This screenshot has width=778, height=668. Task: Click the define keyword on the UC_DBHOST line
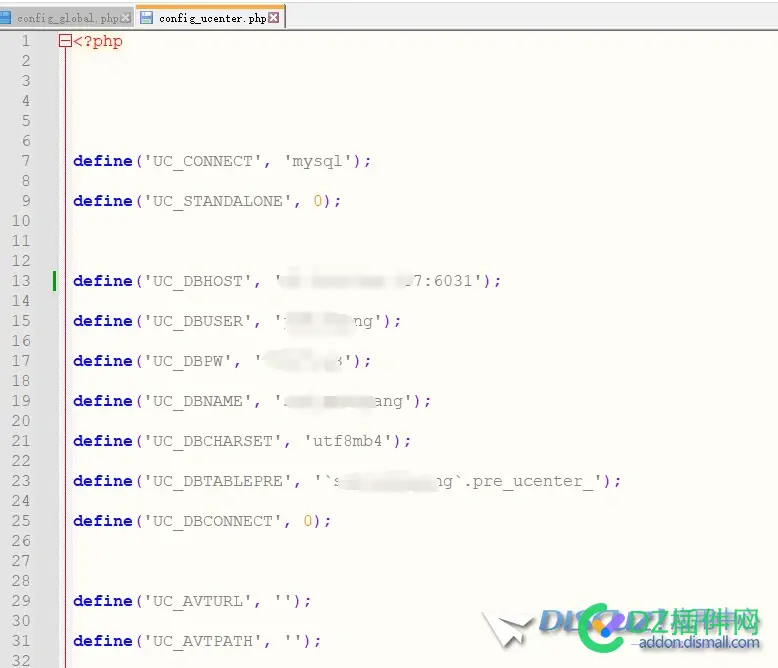click(x=102, y=281)
